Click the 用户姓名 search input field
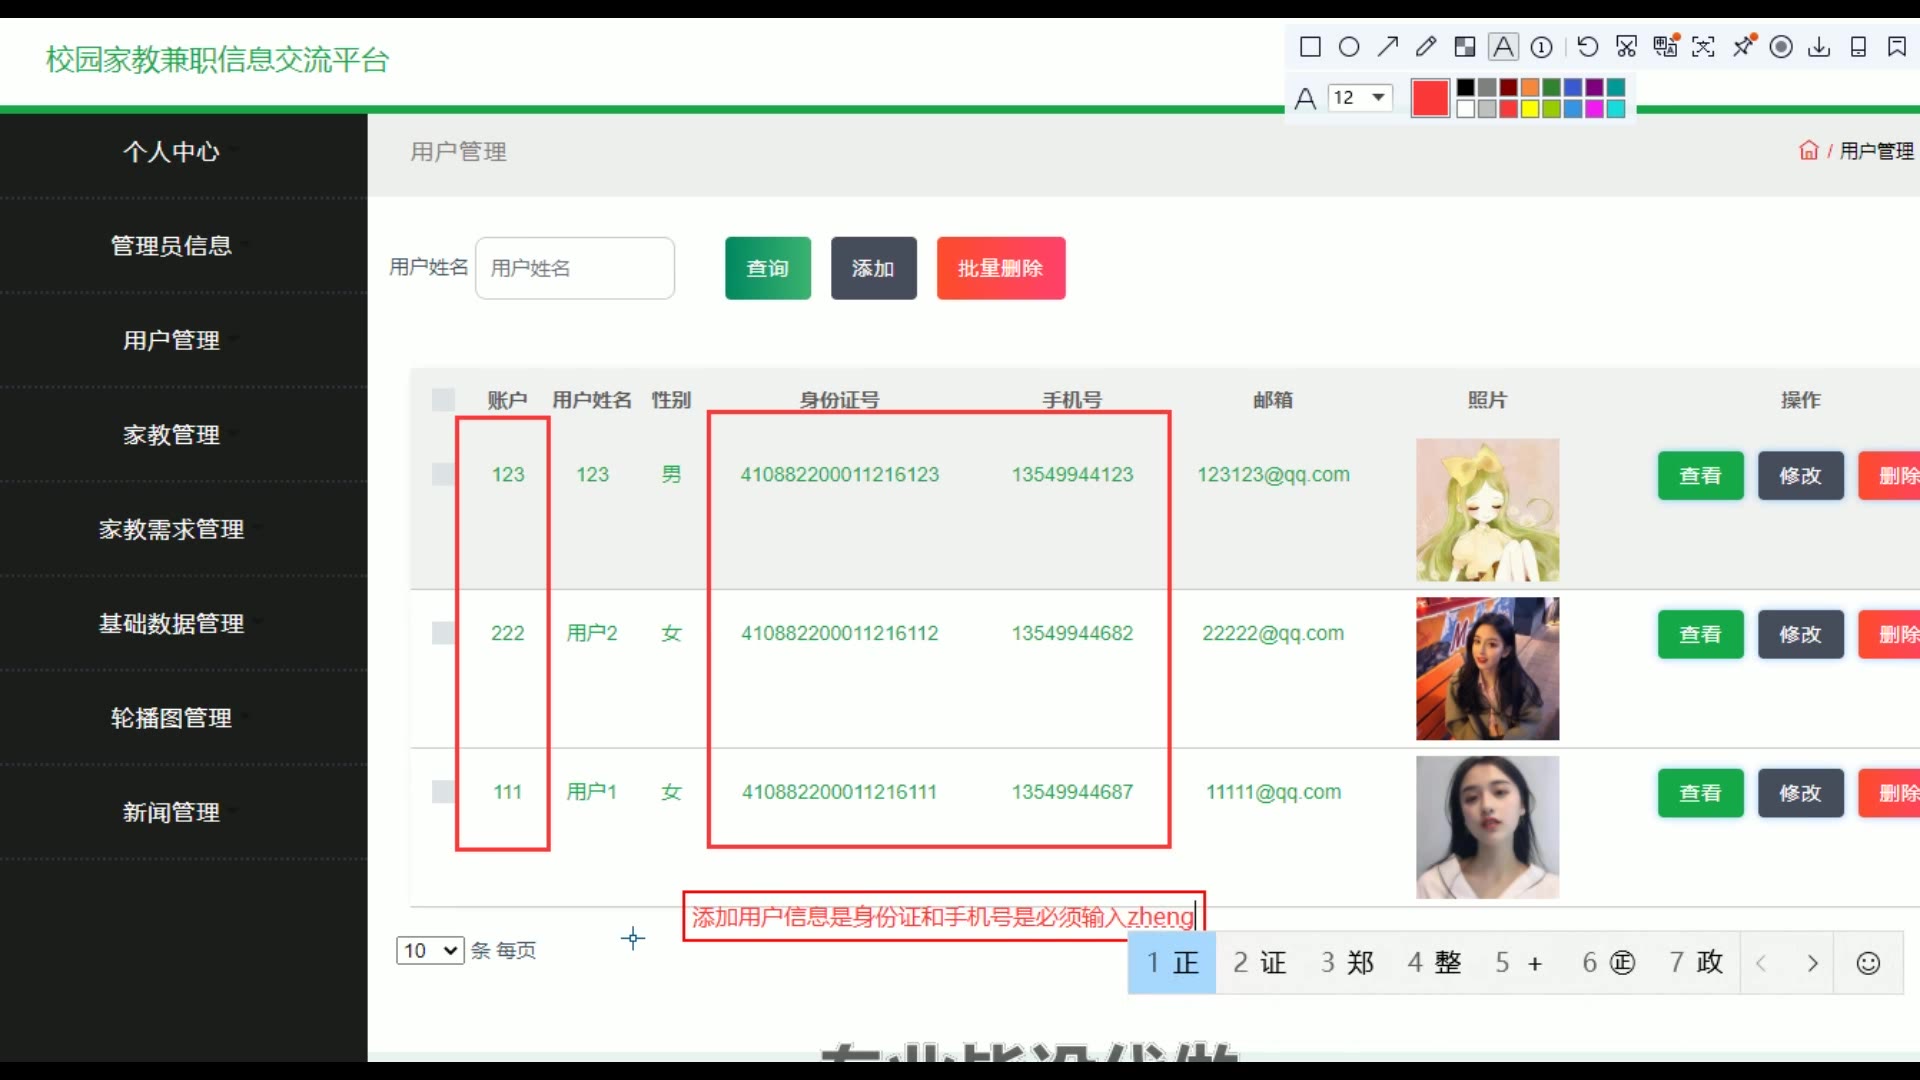The width and height of the screenshot is (1920, 1080). (575, 268)
